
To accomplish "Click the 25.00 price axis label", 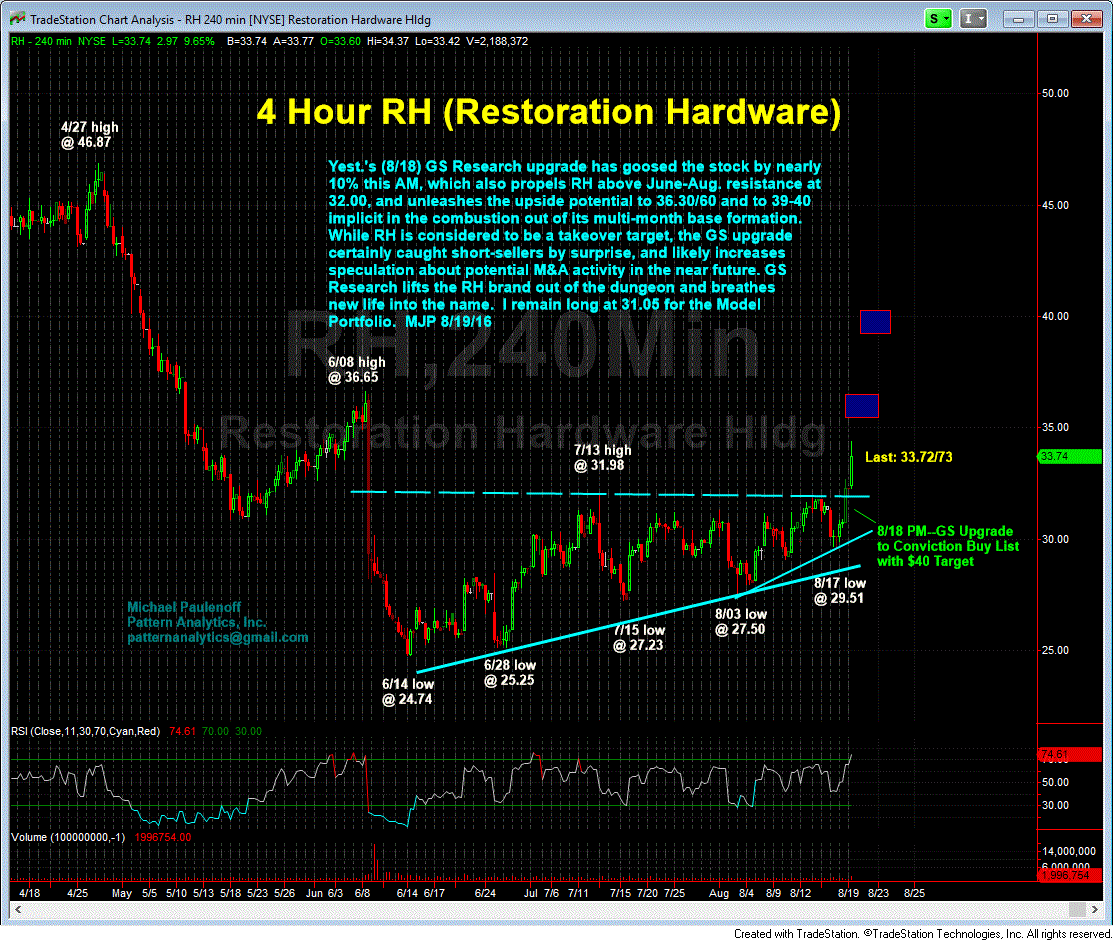I will point(1055,650).
